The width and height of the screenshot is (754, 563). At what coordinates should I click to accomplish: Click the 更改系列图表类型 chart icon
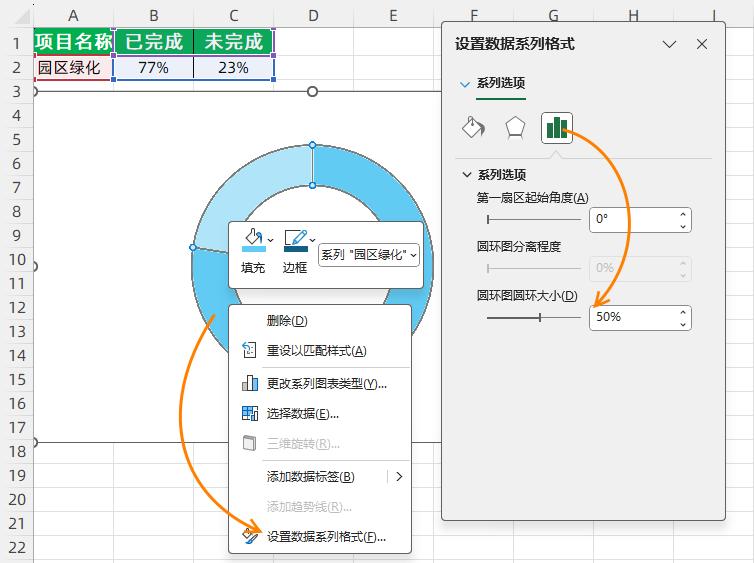[x=250, y=383]
